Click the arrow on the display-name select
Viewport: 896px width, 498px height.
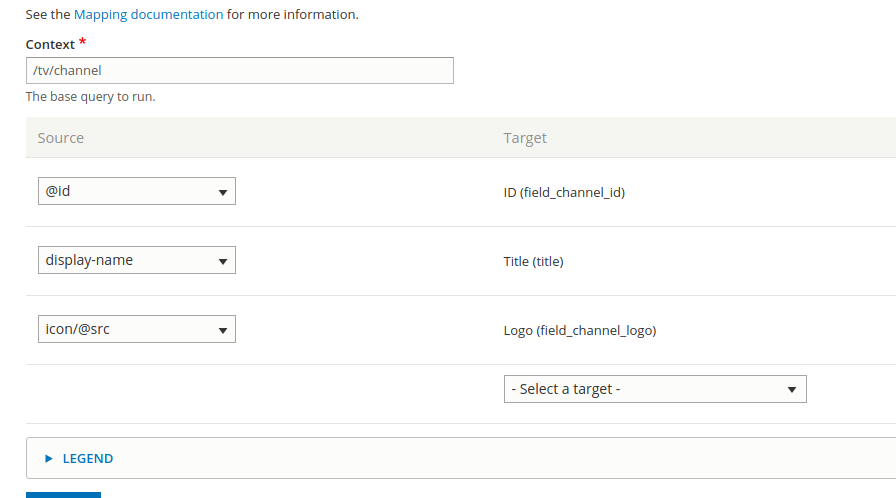[222, 261]
